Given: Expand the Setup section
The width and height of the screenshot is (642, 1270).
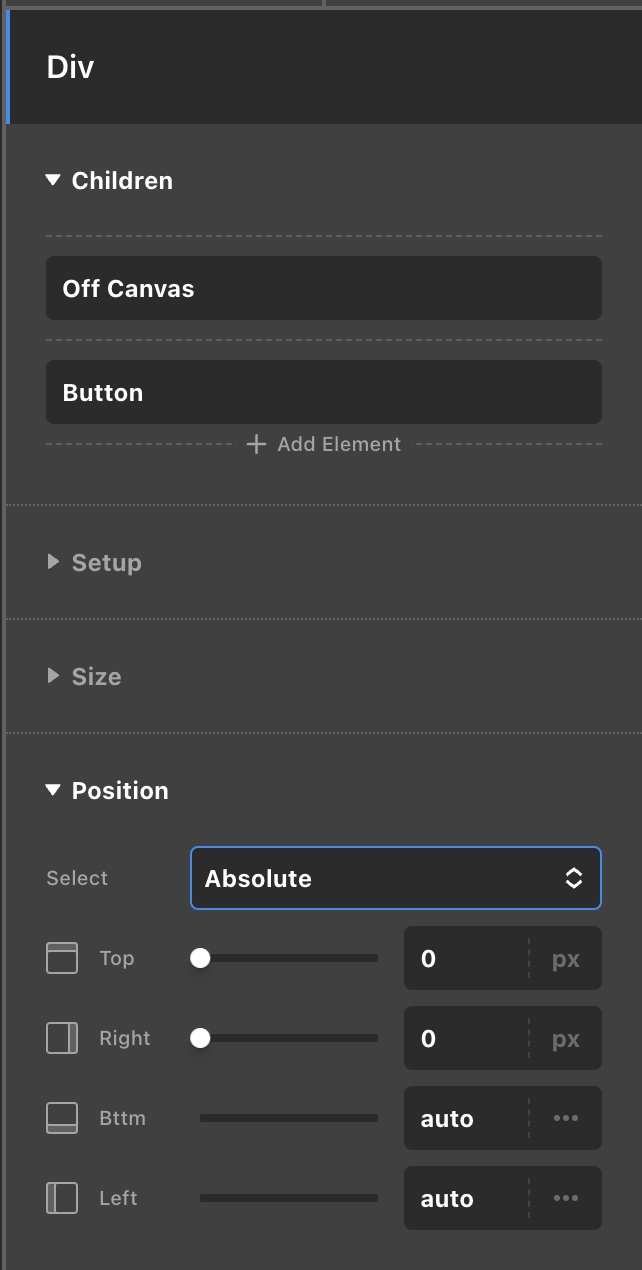Looking at the screenshot, I should click(54, 563).
